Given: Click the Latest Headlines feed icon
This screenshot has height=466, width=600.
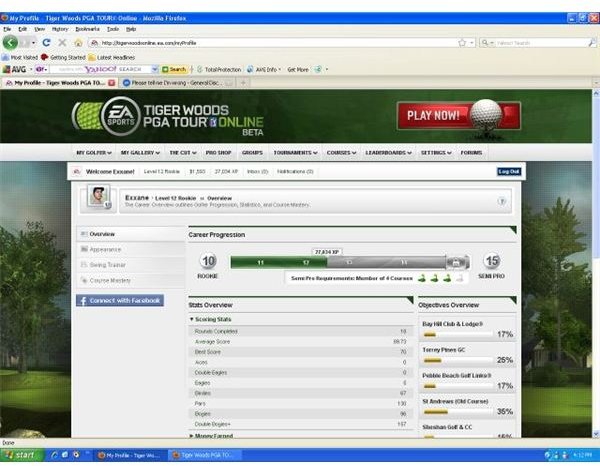Looking at the screenshot, I should pos(91,57).
